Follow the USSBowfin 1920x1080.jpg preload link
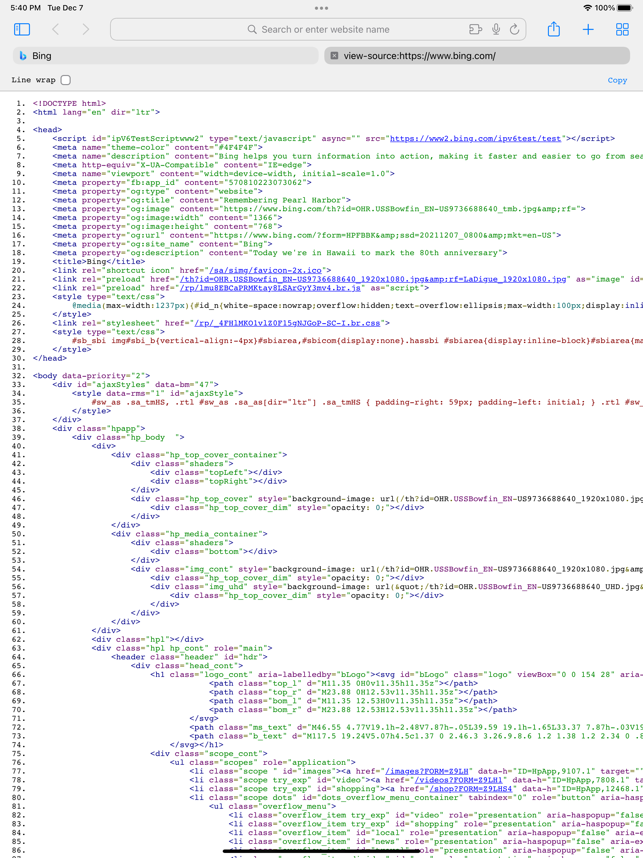The image size is (643, 858). point(373,279)
